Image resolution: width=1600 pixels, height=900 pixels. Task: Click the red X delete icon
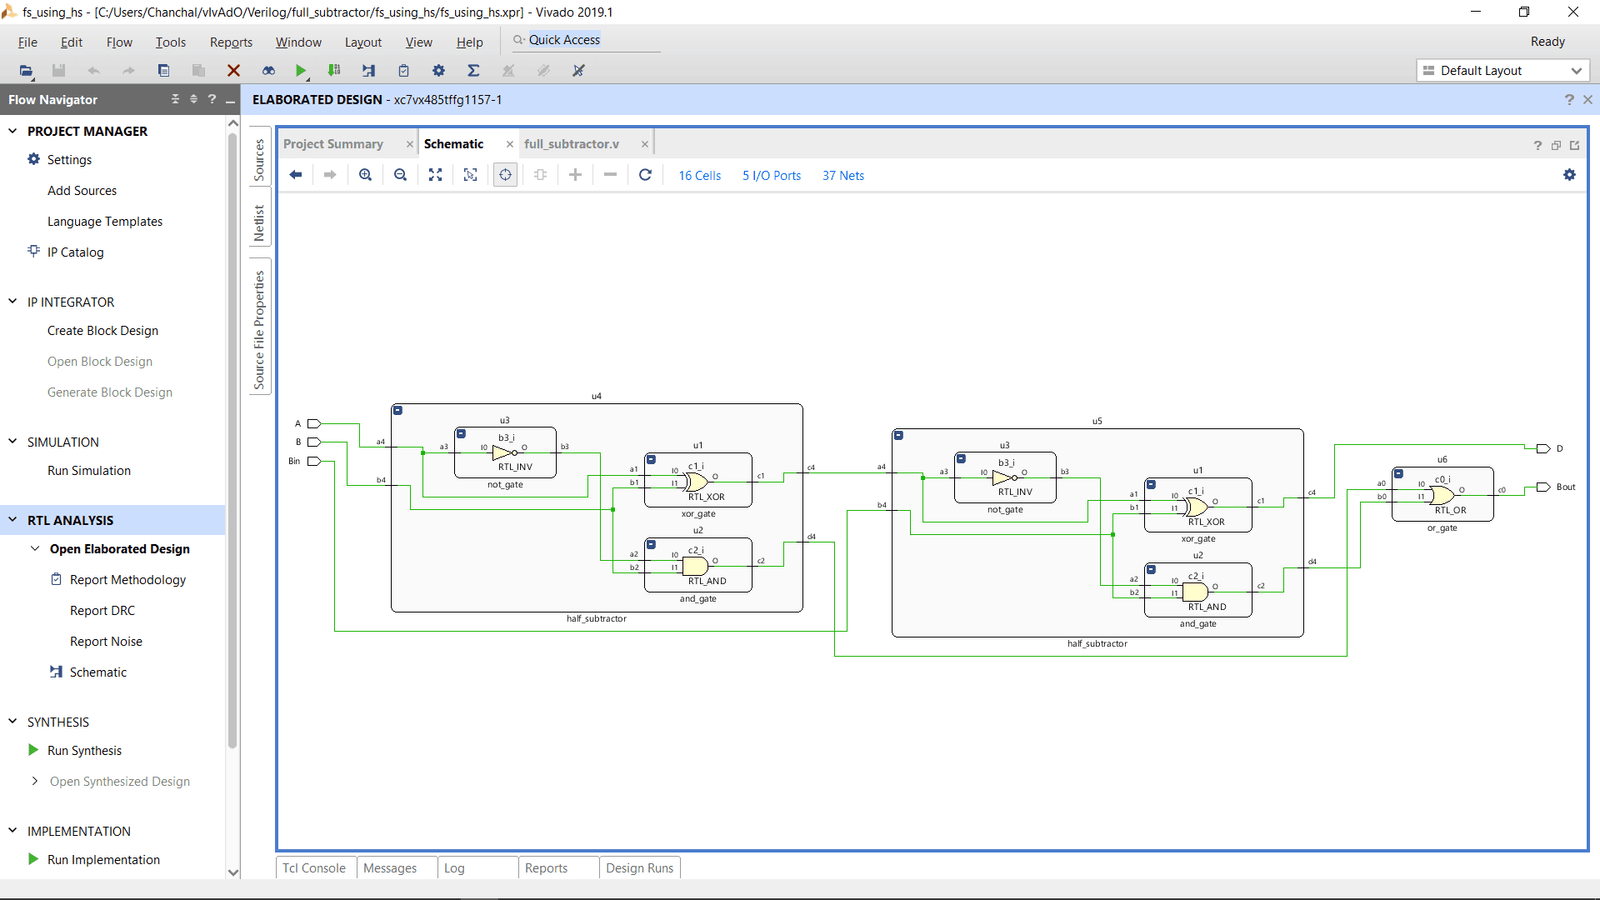click(233, 70)
